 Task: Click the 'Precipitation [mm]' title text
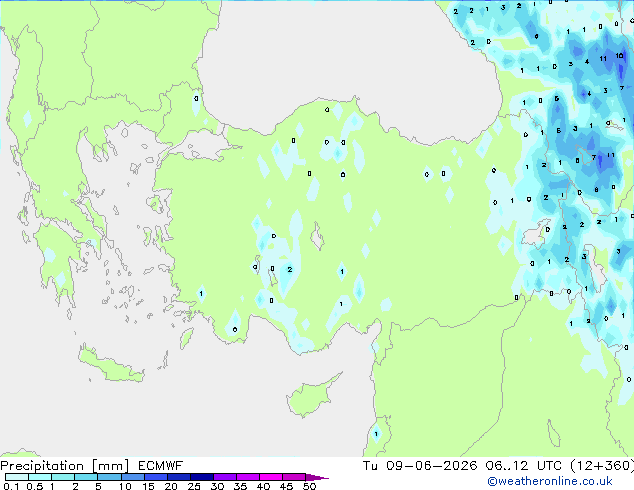tap(65, 466)
